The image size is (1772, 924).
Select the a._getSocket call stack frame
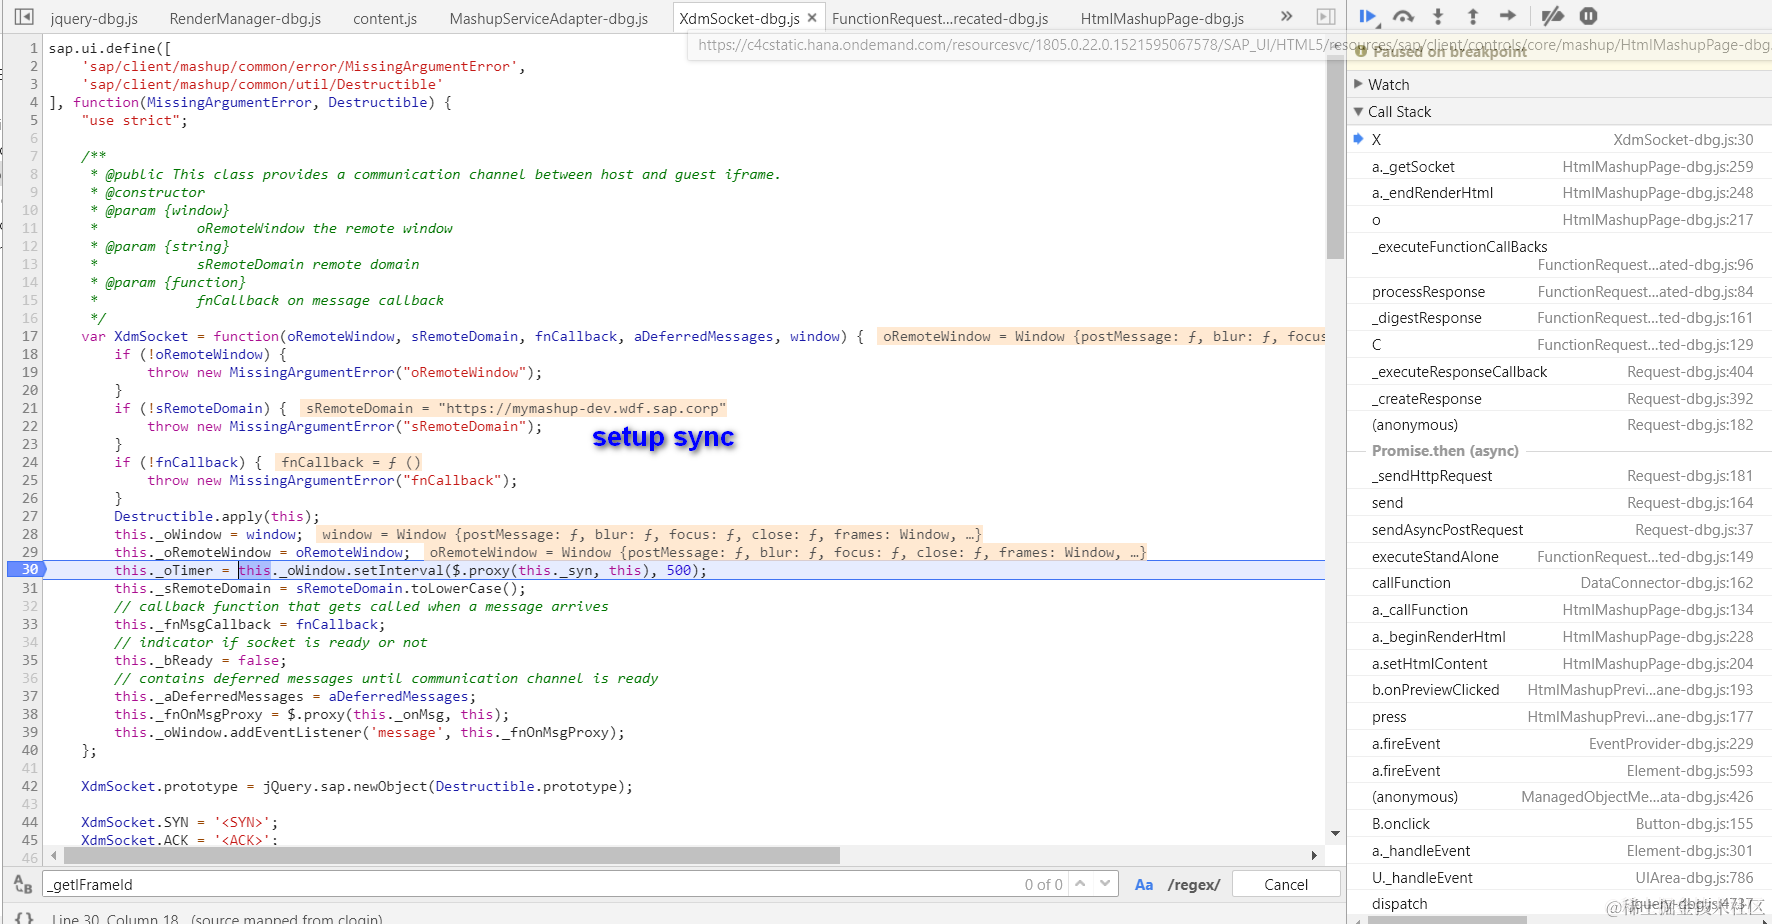[1560, 167]
